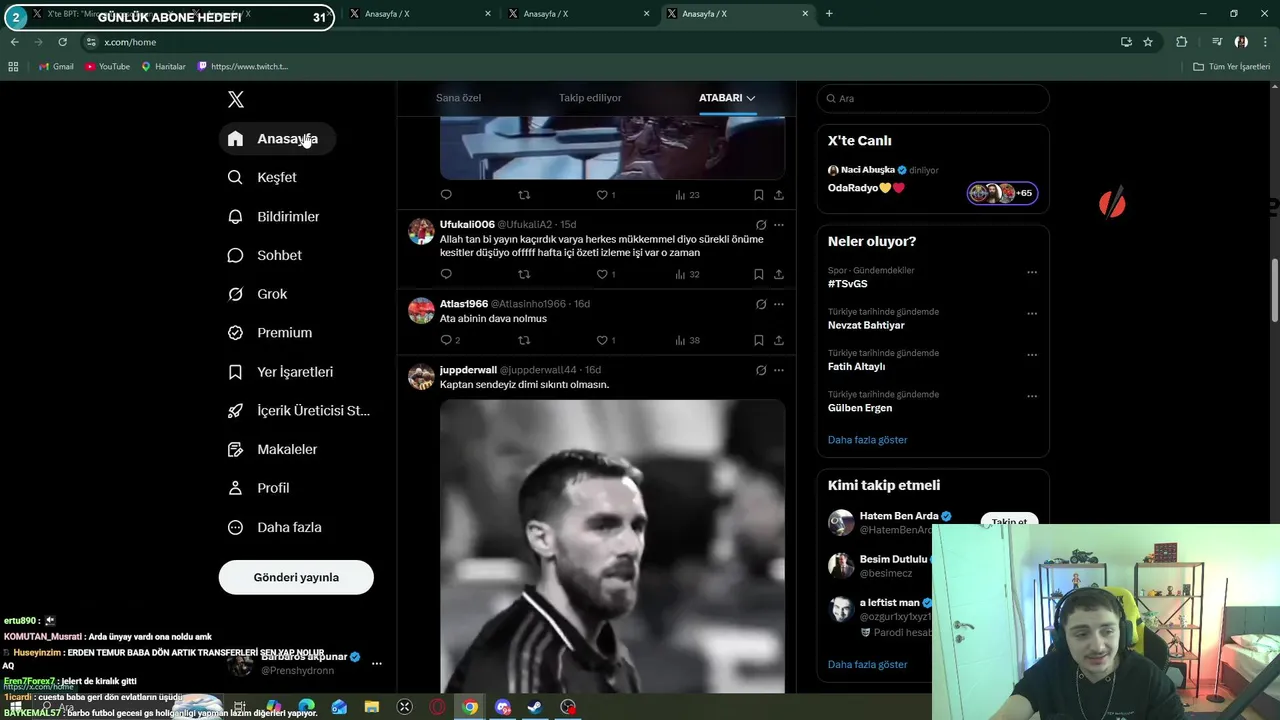Viewport: 1280px width, 720px height.
Task: Like the top post with image
Action: 606,195
